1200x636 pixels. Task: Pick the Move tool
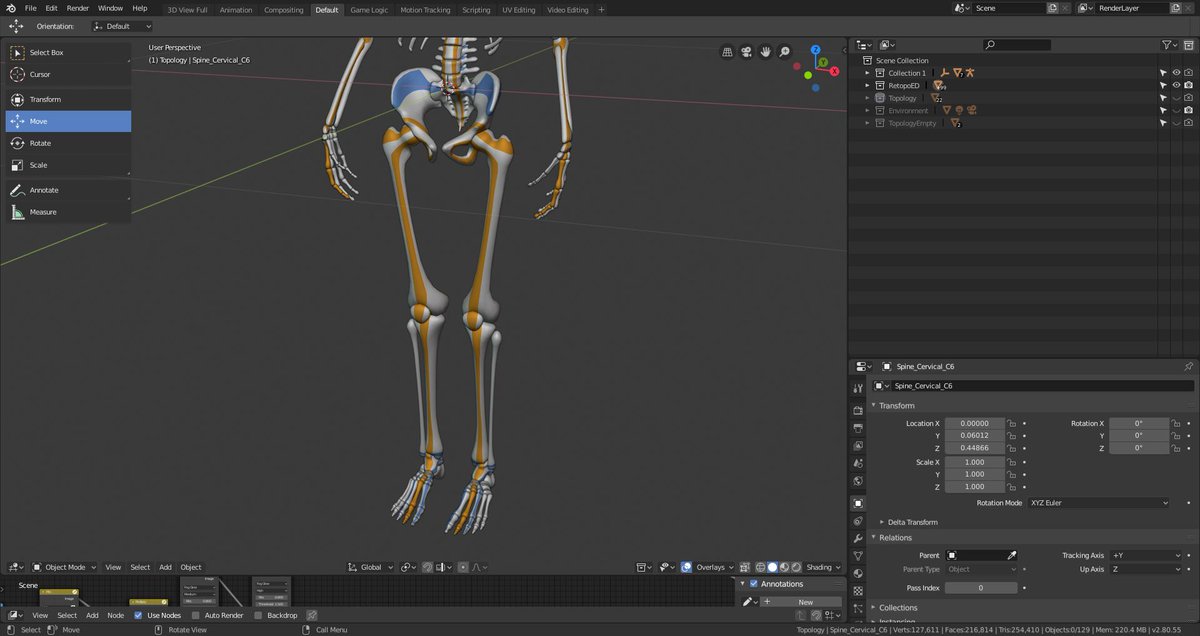coord(68,121)
